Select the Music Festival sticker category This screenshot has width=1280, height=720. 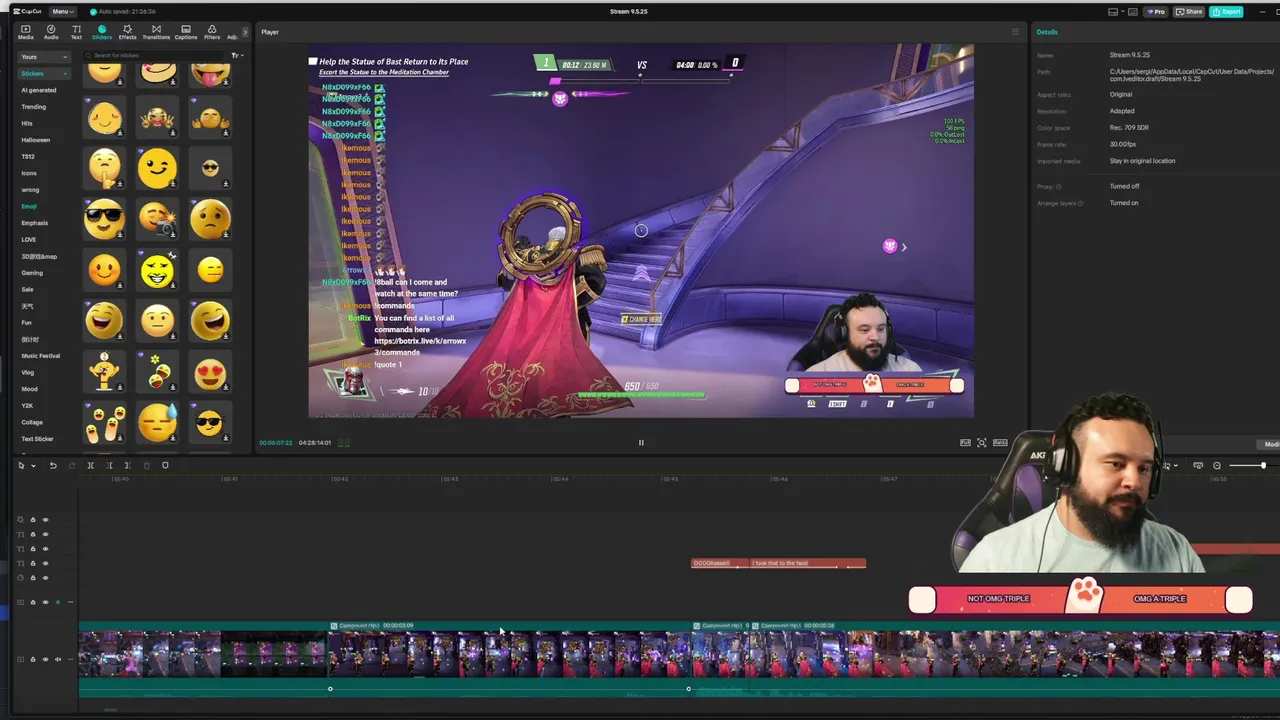(41, 356)
